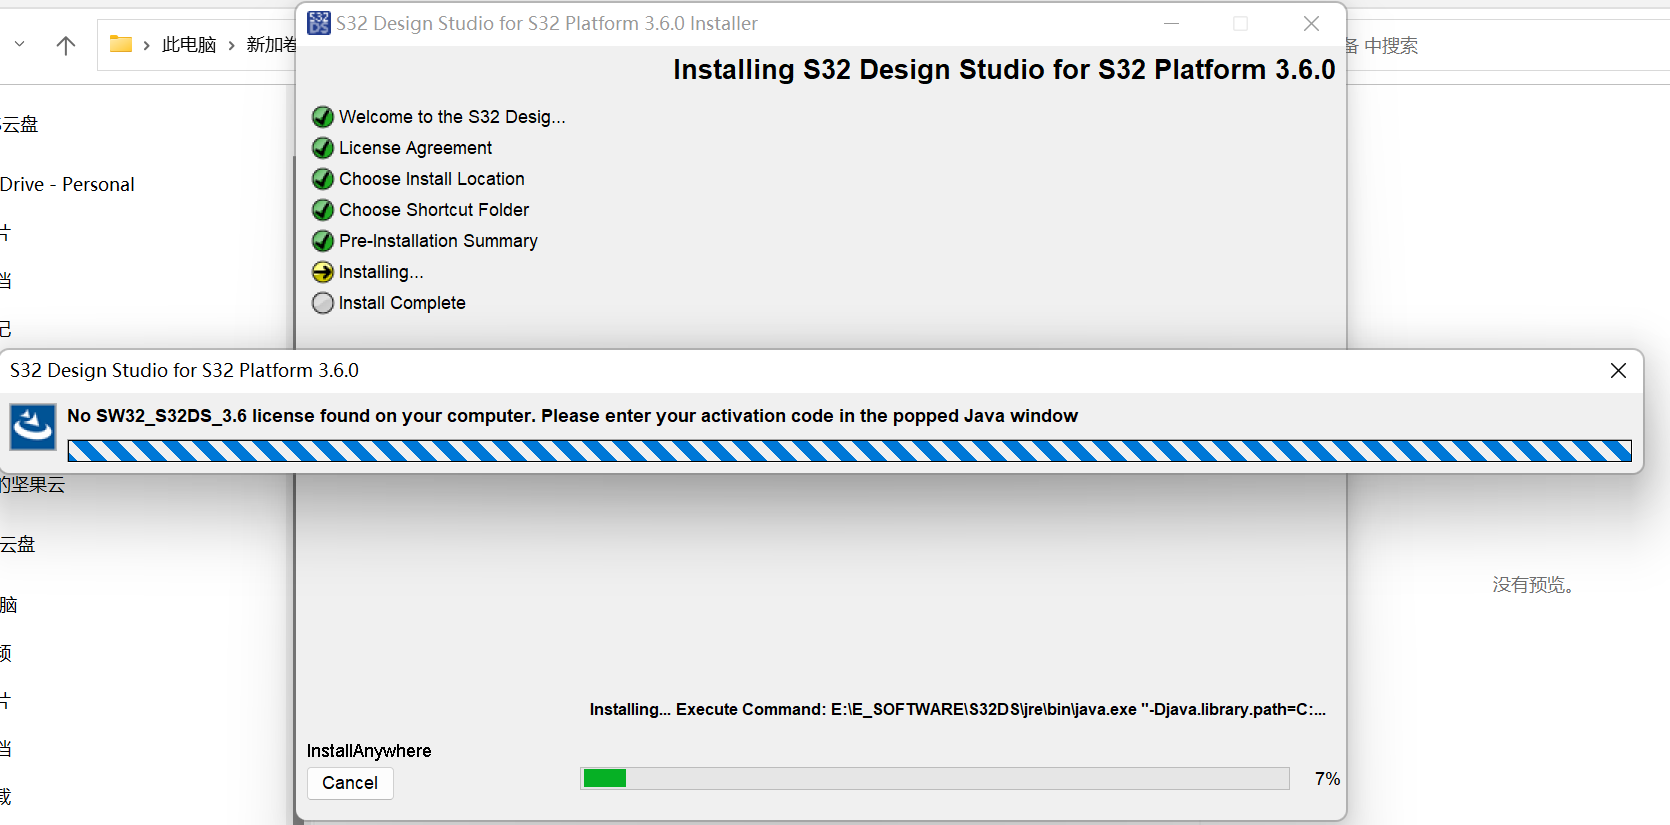This screenshot has height=825, width=1670.
Task: Select the 'Choose Install Location' step text
Action: point(432,179)
